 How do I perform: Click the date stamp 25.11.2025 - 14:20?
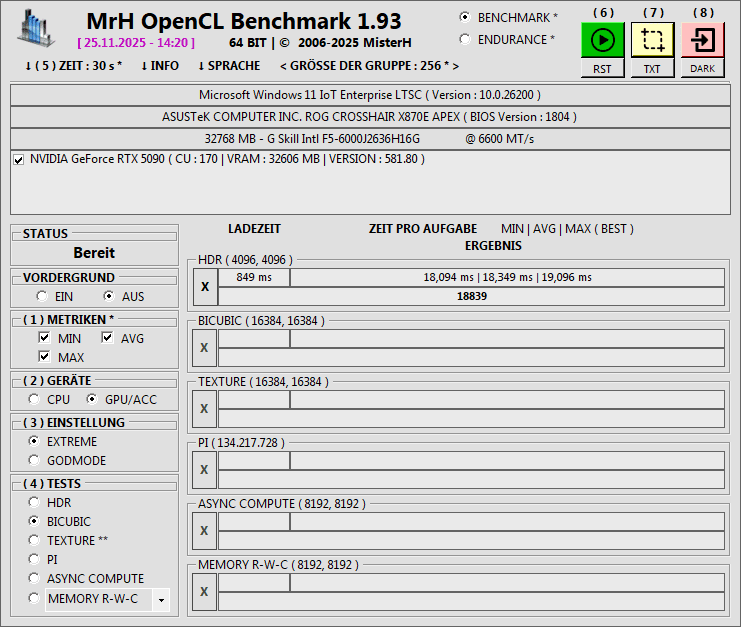136,43
